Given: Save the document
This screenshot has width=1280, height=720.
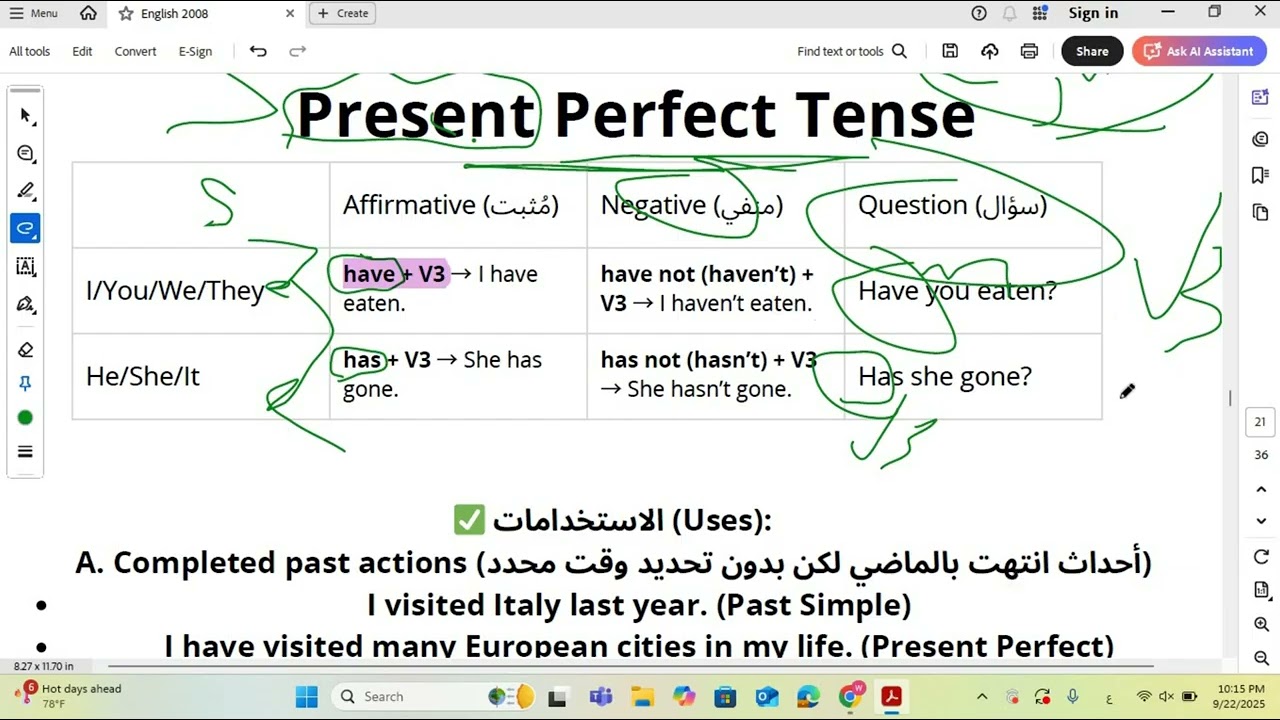Looking at the screenshot, I should pyautogui.click(x=950, y=51).
